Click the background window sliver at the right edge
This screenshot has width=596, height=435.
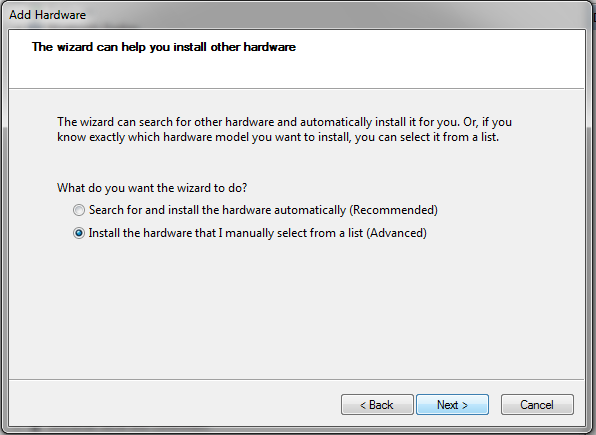pyautogui.click(x=594, y=228)
